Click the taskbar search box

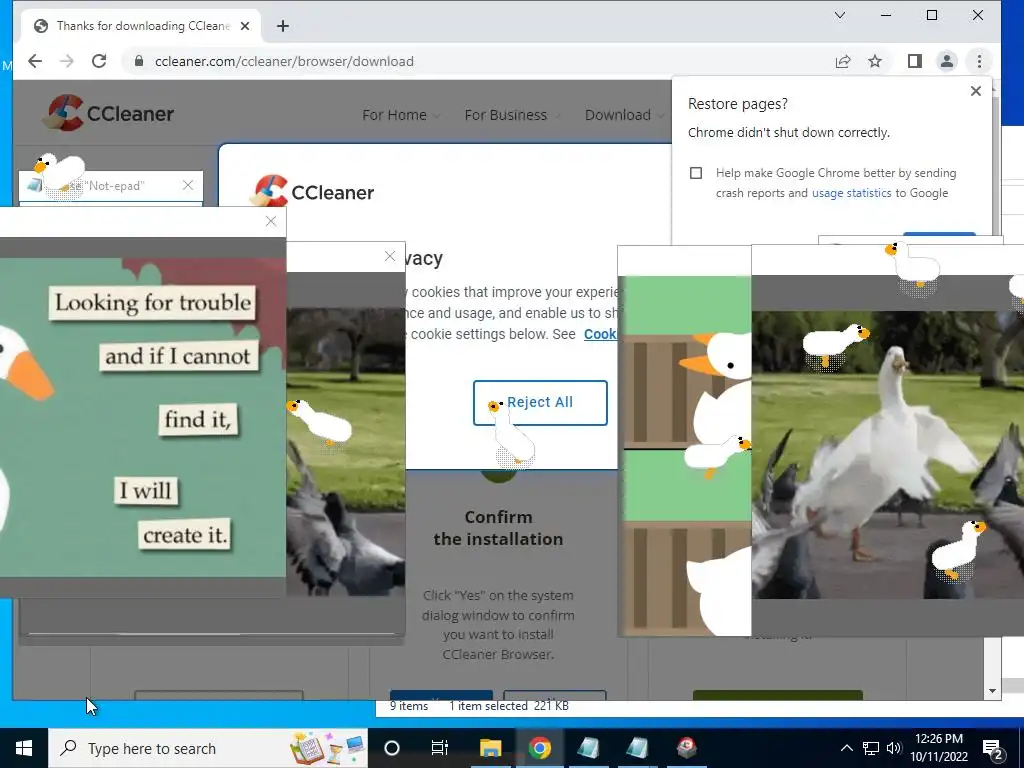[x=208, y=748]
